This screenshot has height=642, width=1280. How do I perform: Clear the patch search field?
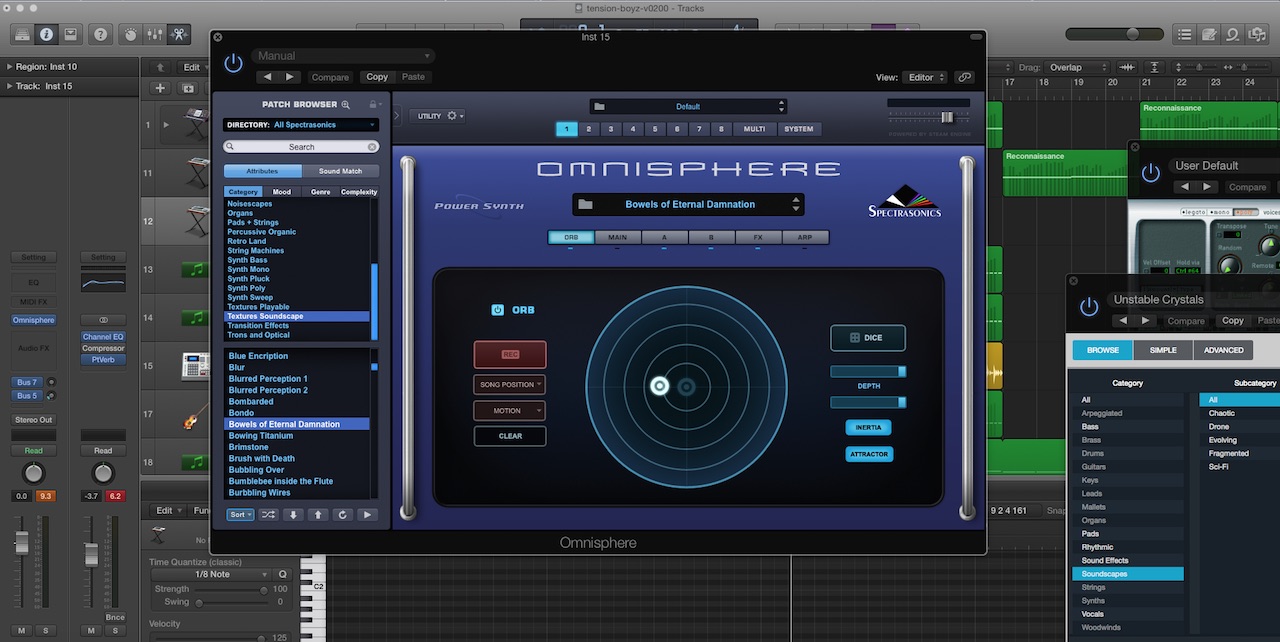click(x=372, y=147)
